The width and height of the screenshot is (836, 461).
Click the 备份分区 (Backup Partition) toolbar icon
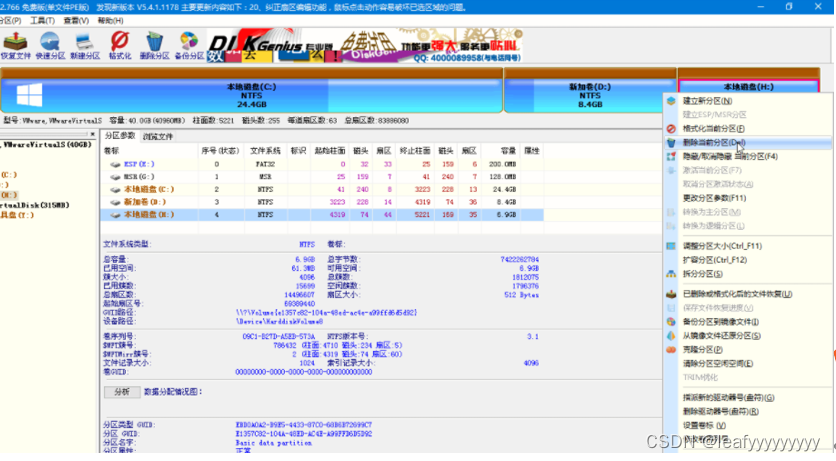coord(189,45)
